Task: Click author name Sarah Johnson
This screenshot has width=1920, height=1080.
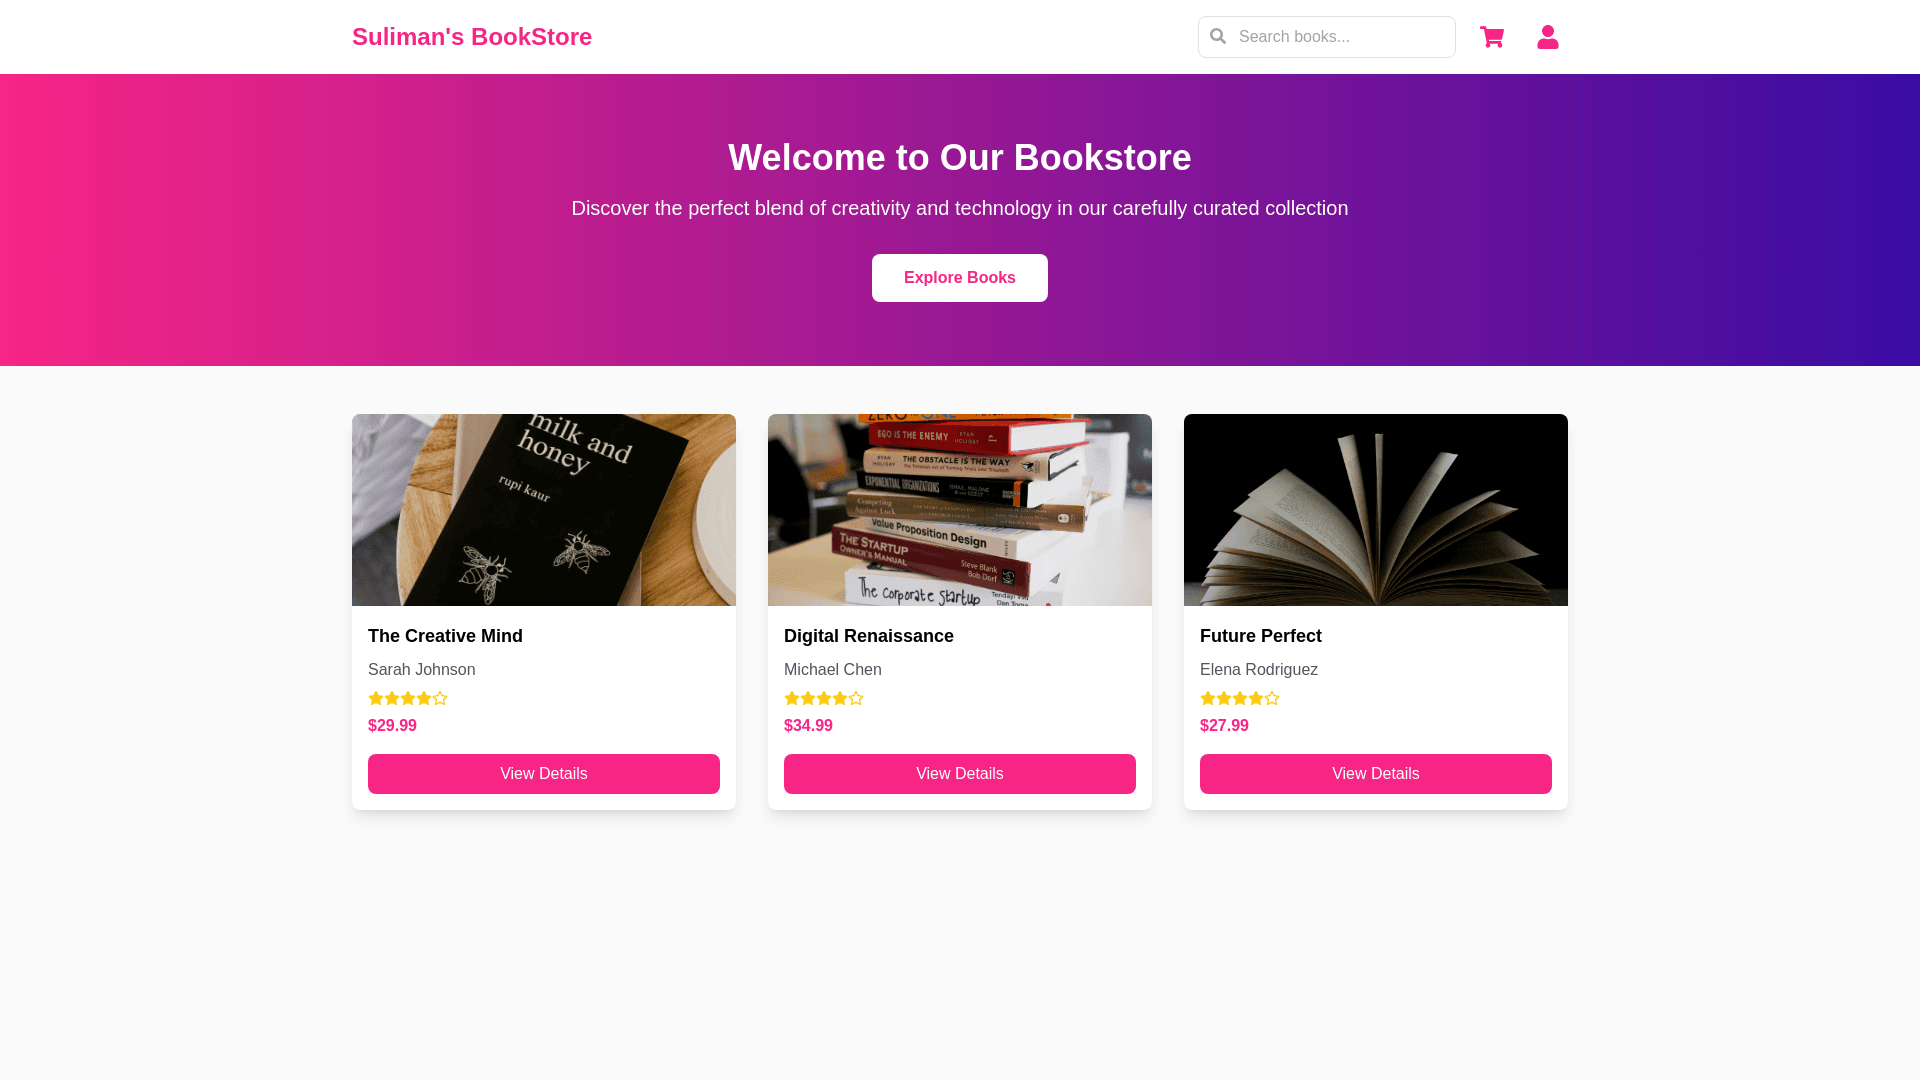Action: tap(422, 670)
